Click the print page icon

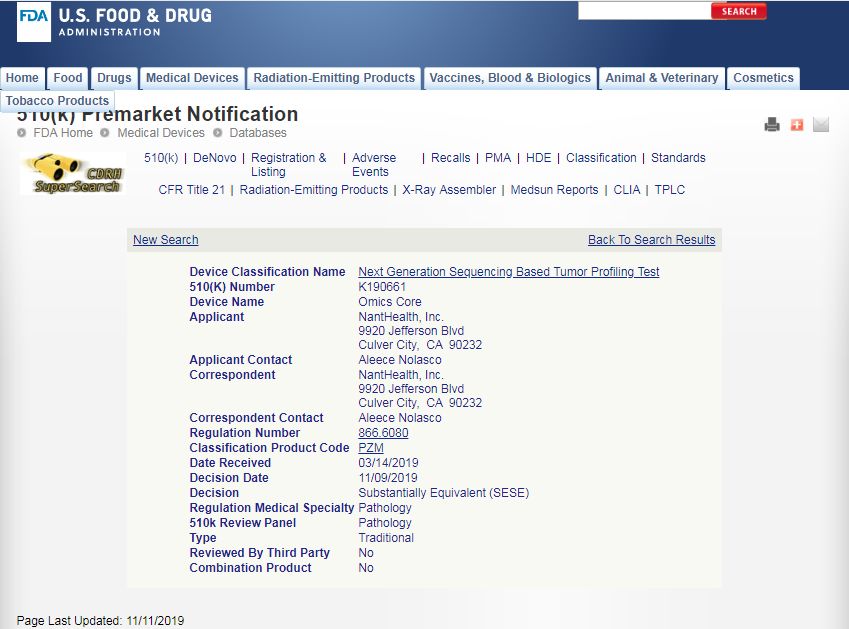tap(772, 125)
